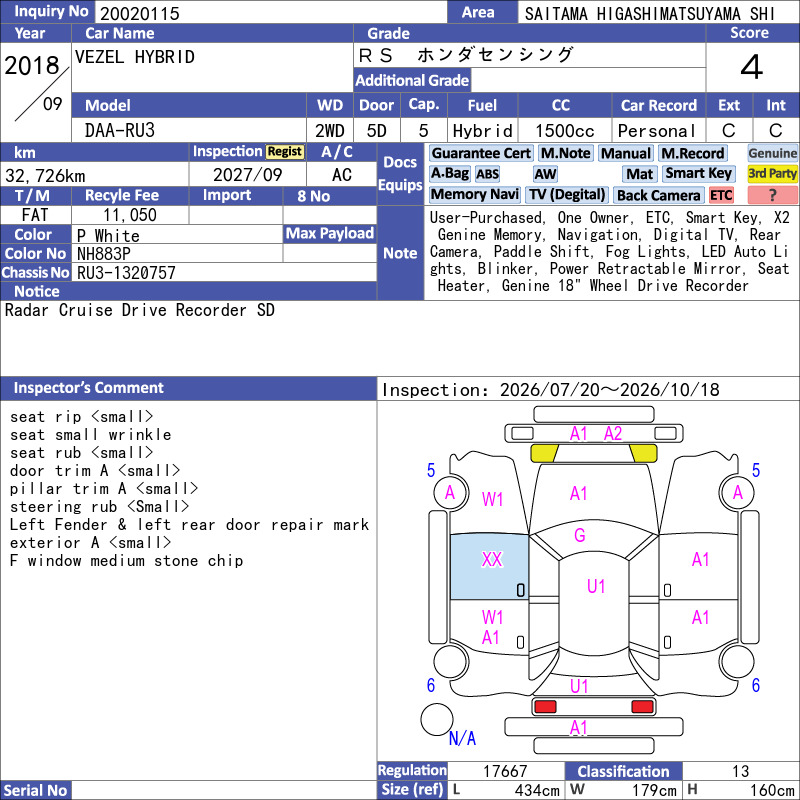Click the Memory Navi equipment badge
800x800 pixels.
474,194
